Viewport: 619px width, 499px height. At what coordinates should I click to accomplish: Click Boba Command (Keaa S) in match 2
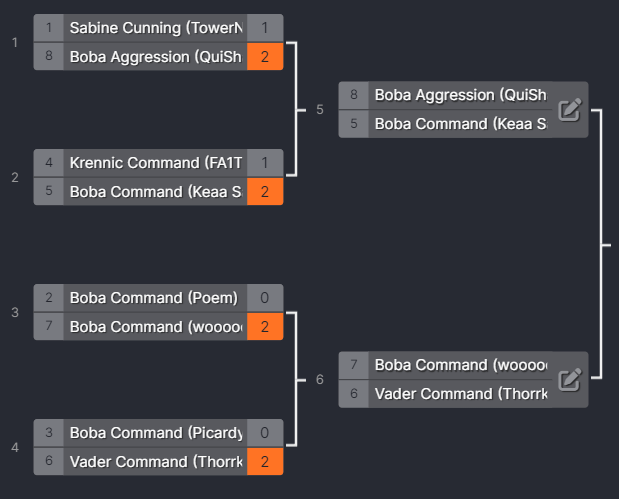click(x=155, y=192)
